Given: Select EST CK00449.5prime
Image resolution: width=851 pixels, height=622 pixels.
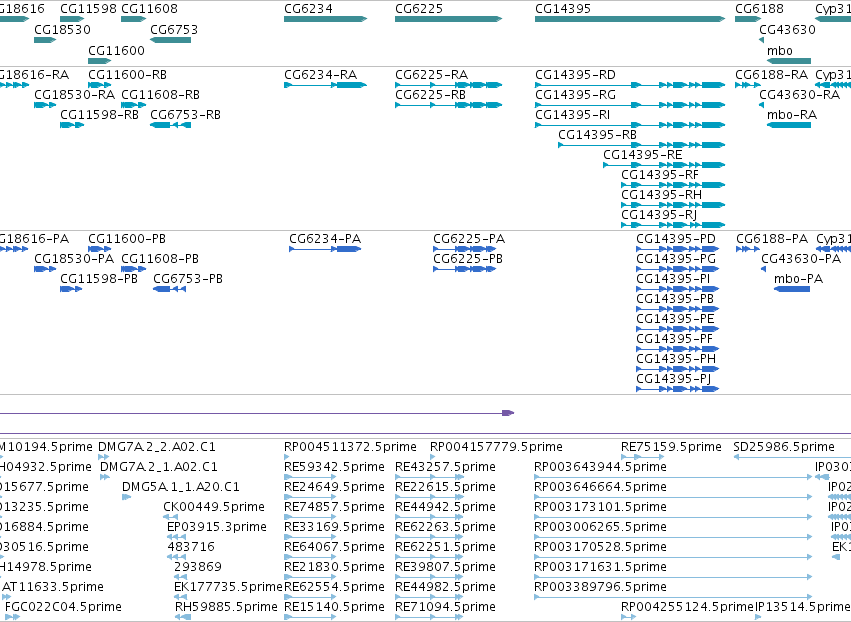Looking at the screenshot, I should point(214,506).
